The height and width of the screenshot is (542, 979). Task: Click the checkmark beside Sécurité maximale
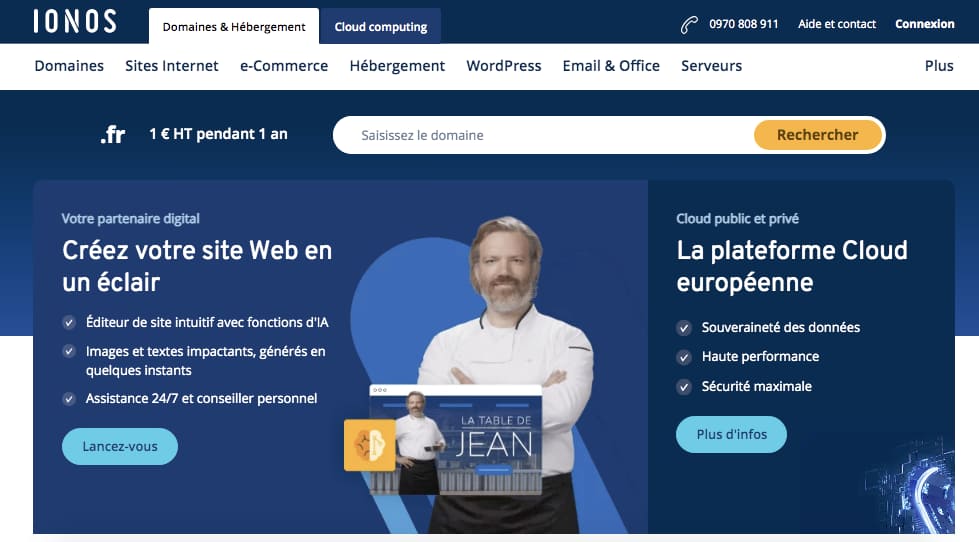(684, 387)
